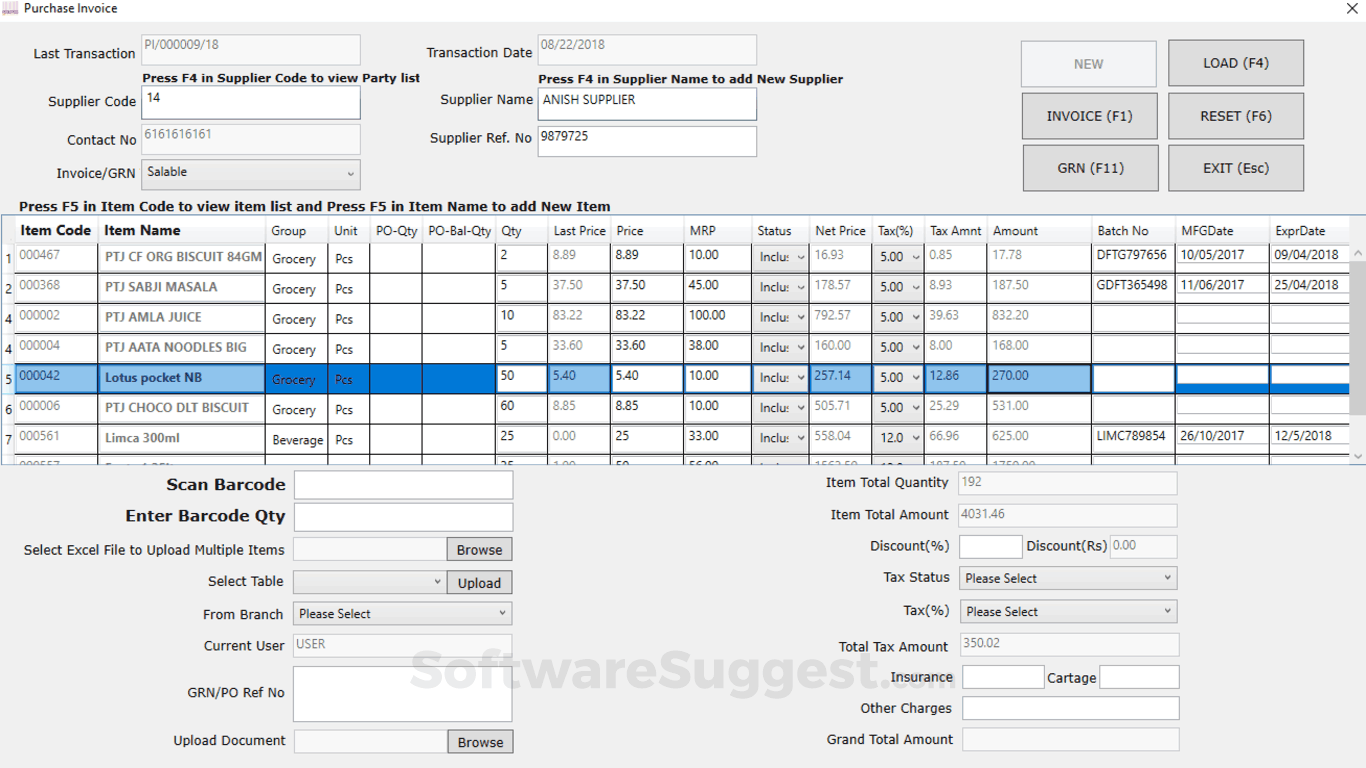
Task: Click the Purchase Invoice application icon
Action: 10,9
